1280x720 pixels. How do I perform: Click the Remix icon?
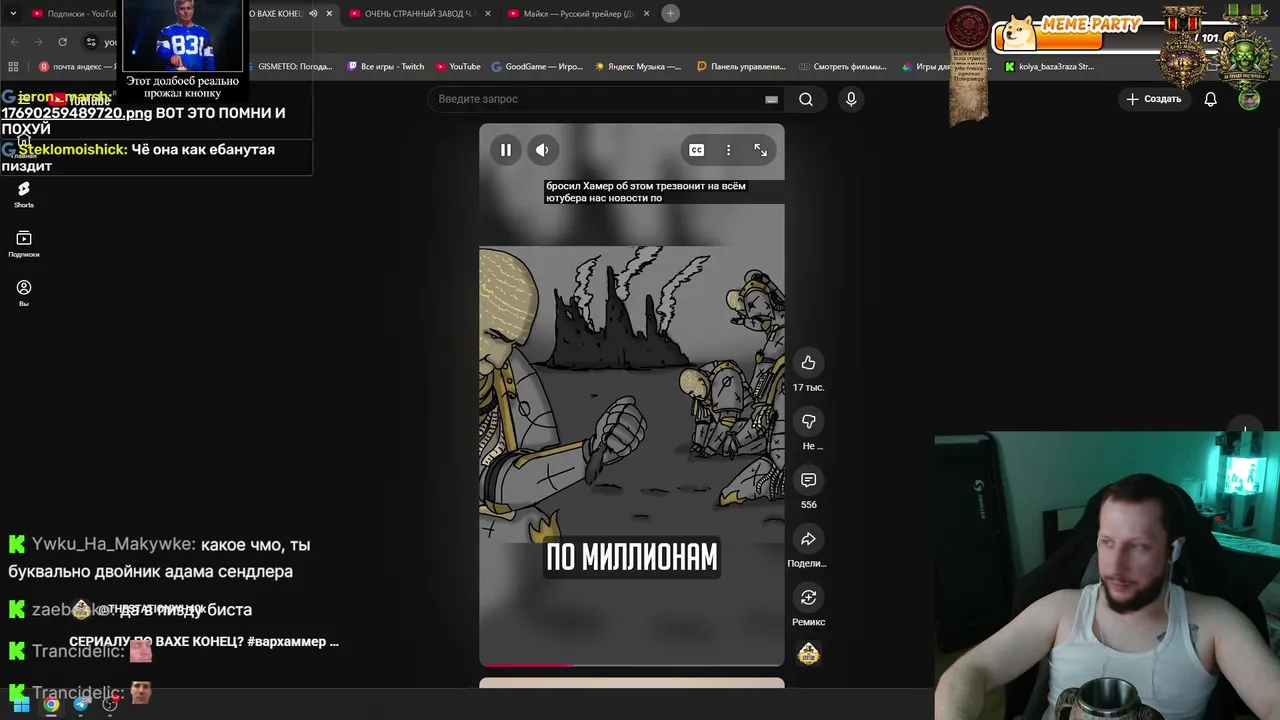808,598
